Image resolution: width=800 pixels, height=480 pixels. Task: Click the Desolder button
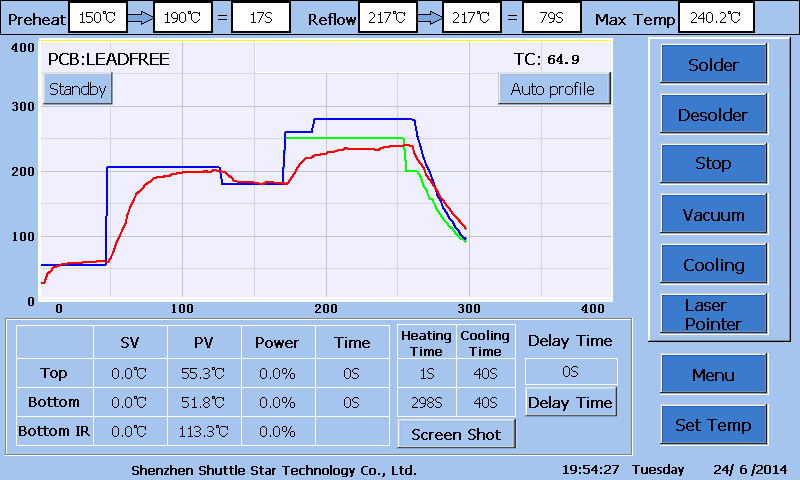pos(713,114)
